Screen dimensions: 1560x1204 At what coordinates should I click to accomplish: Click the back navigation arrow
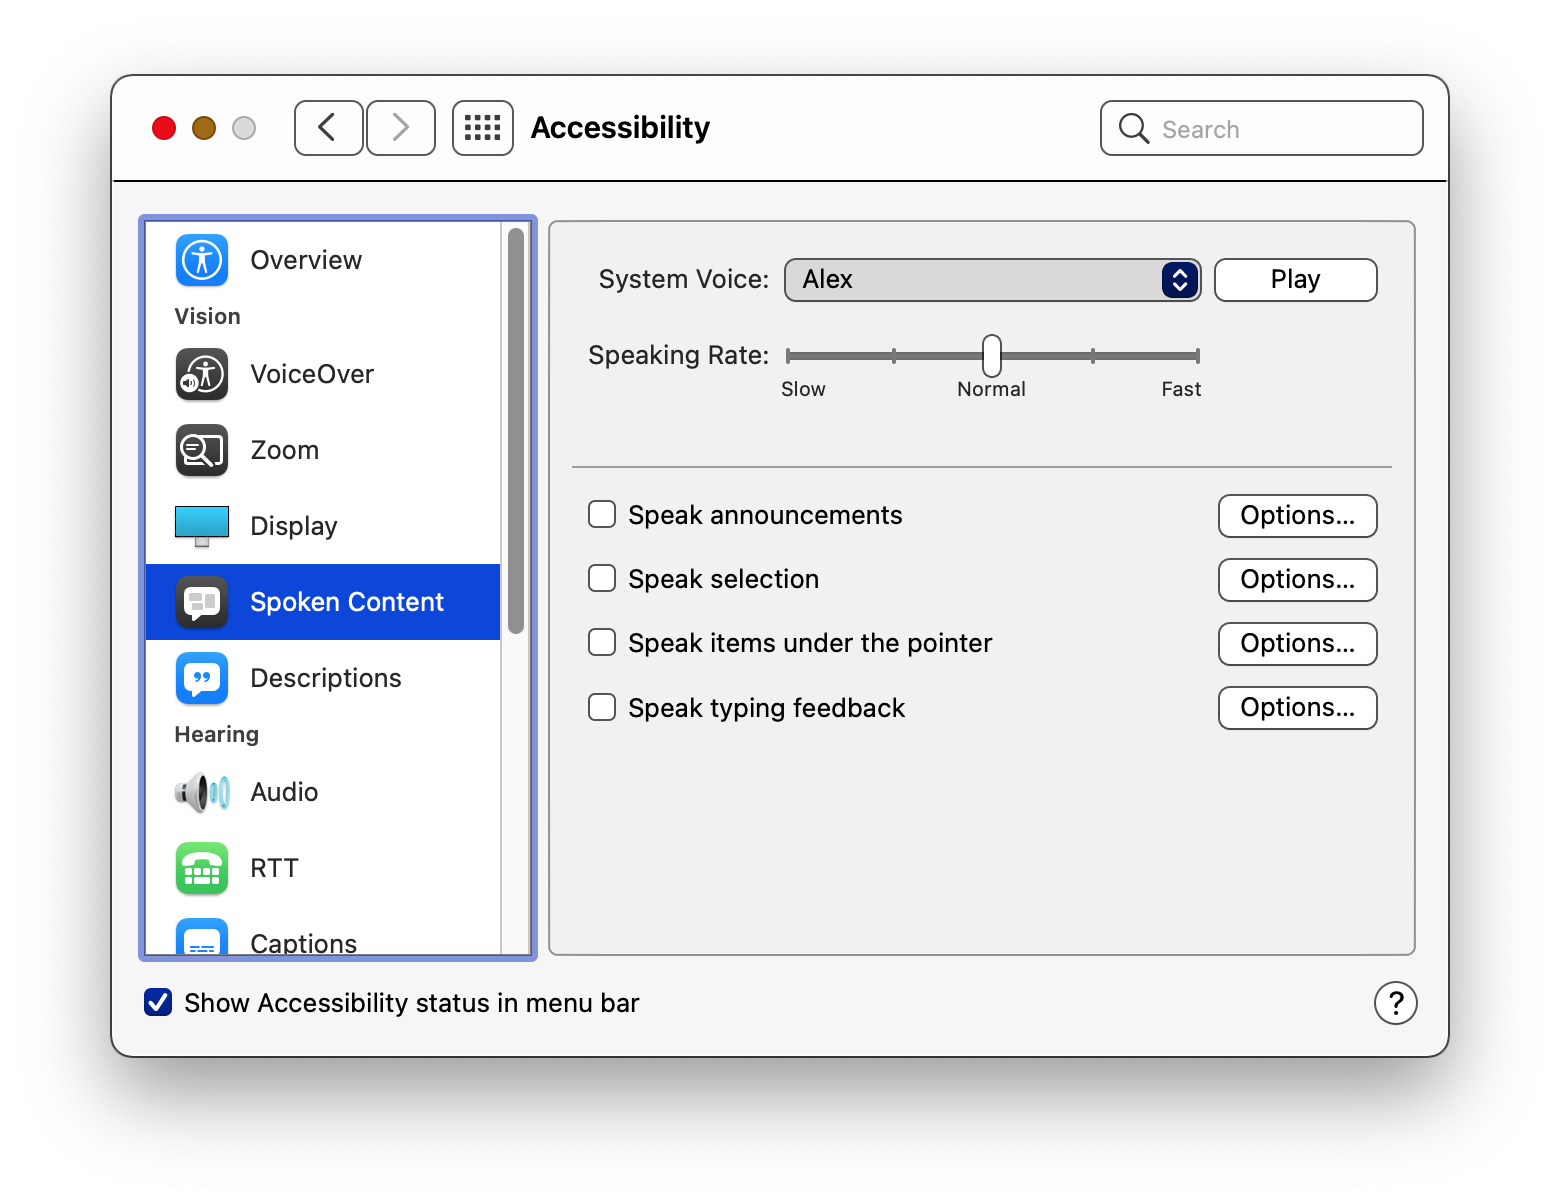pos(328,127)
